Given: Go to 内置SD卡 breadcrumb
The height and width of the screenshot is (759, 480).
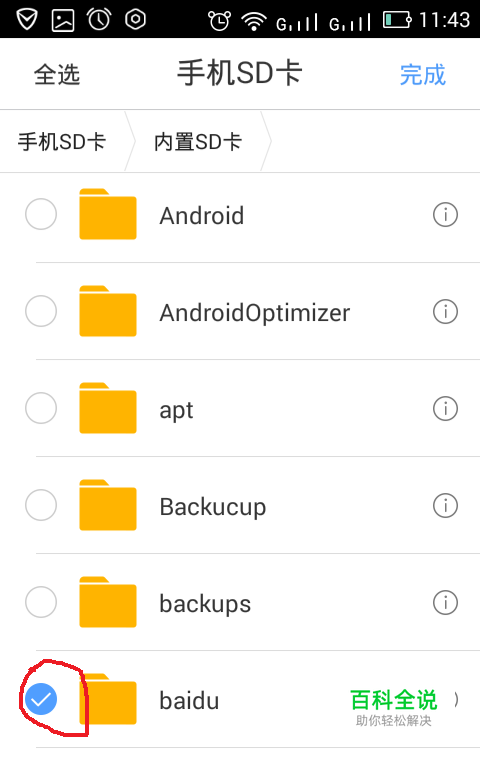Looking at the screenshot, I should point(198,142).
